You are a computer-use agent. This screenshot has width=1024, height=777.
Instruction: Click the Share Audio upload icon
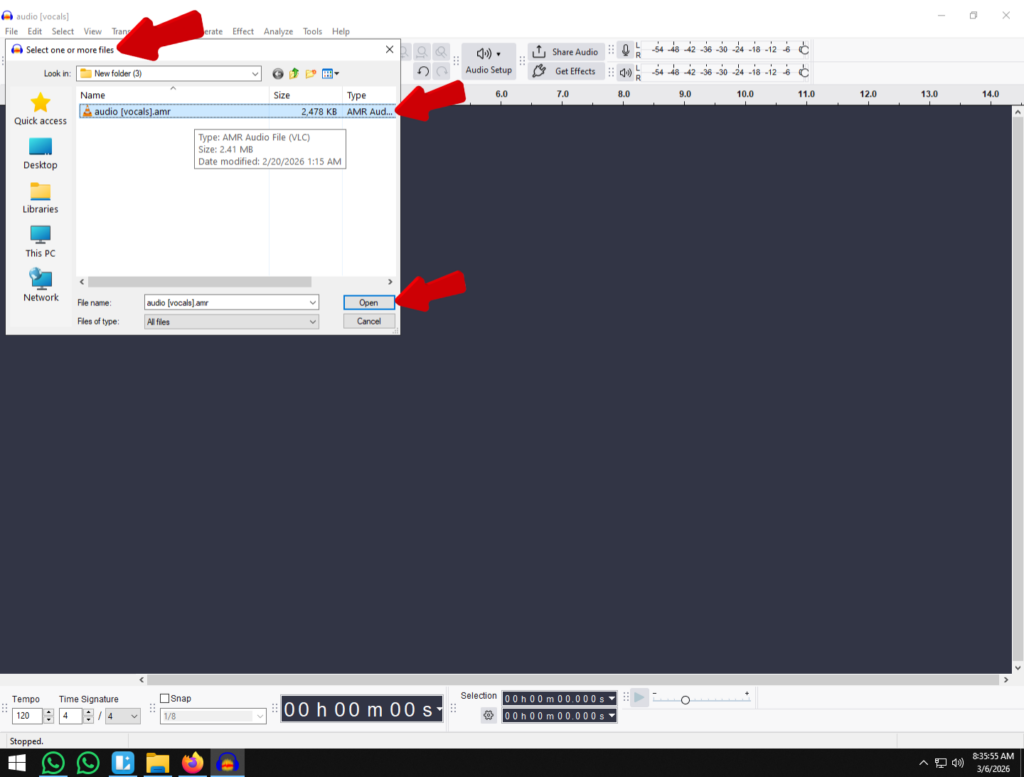coord(539,52)
